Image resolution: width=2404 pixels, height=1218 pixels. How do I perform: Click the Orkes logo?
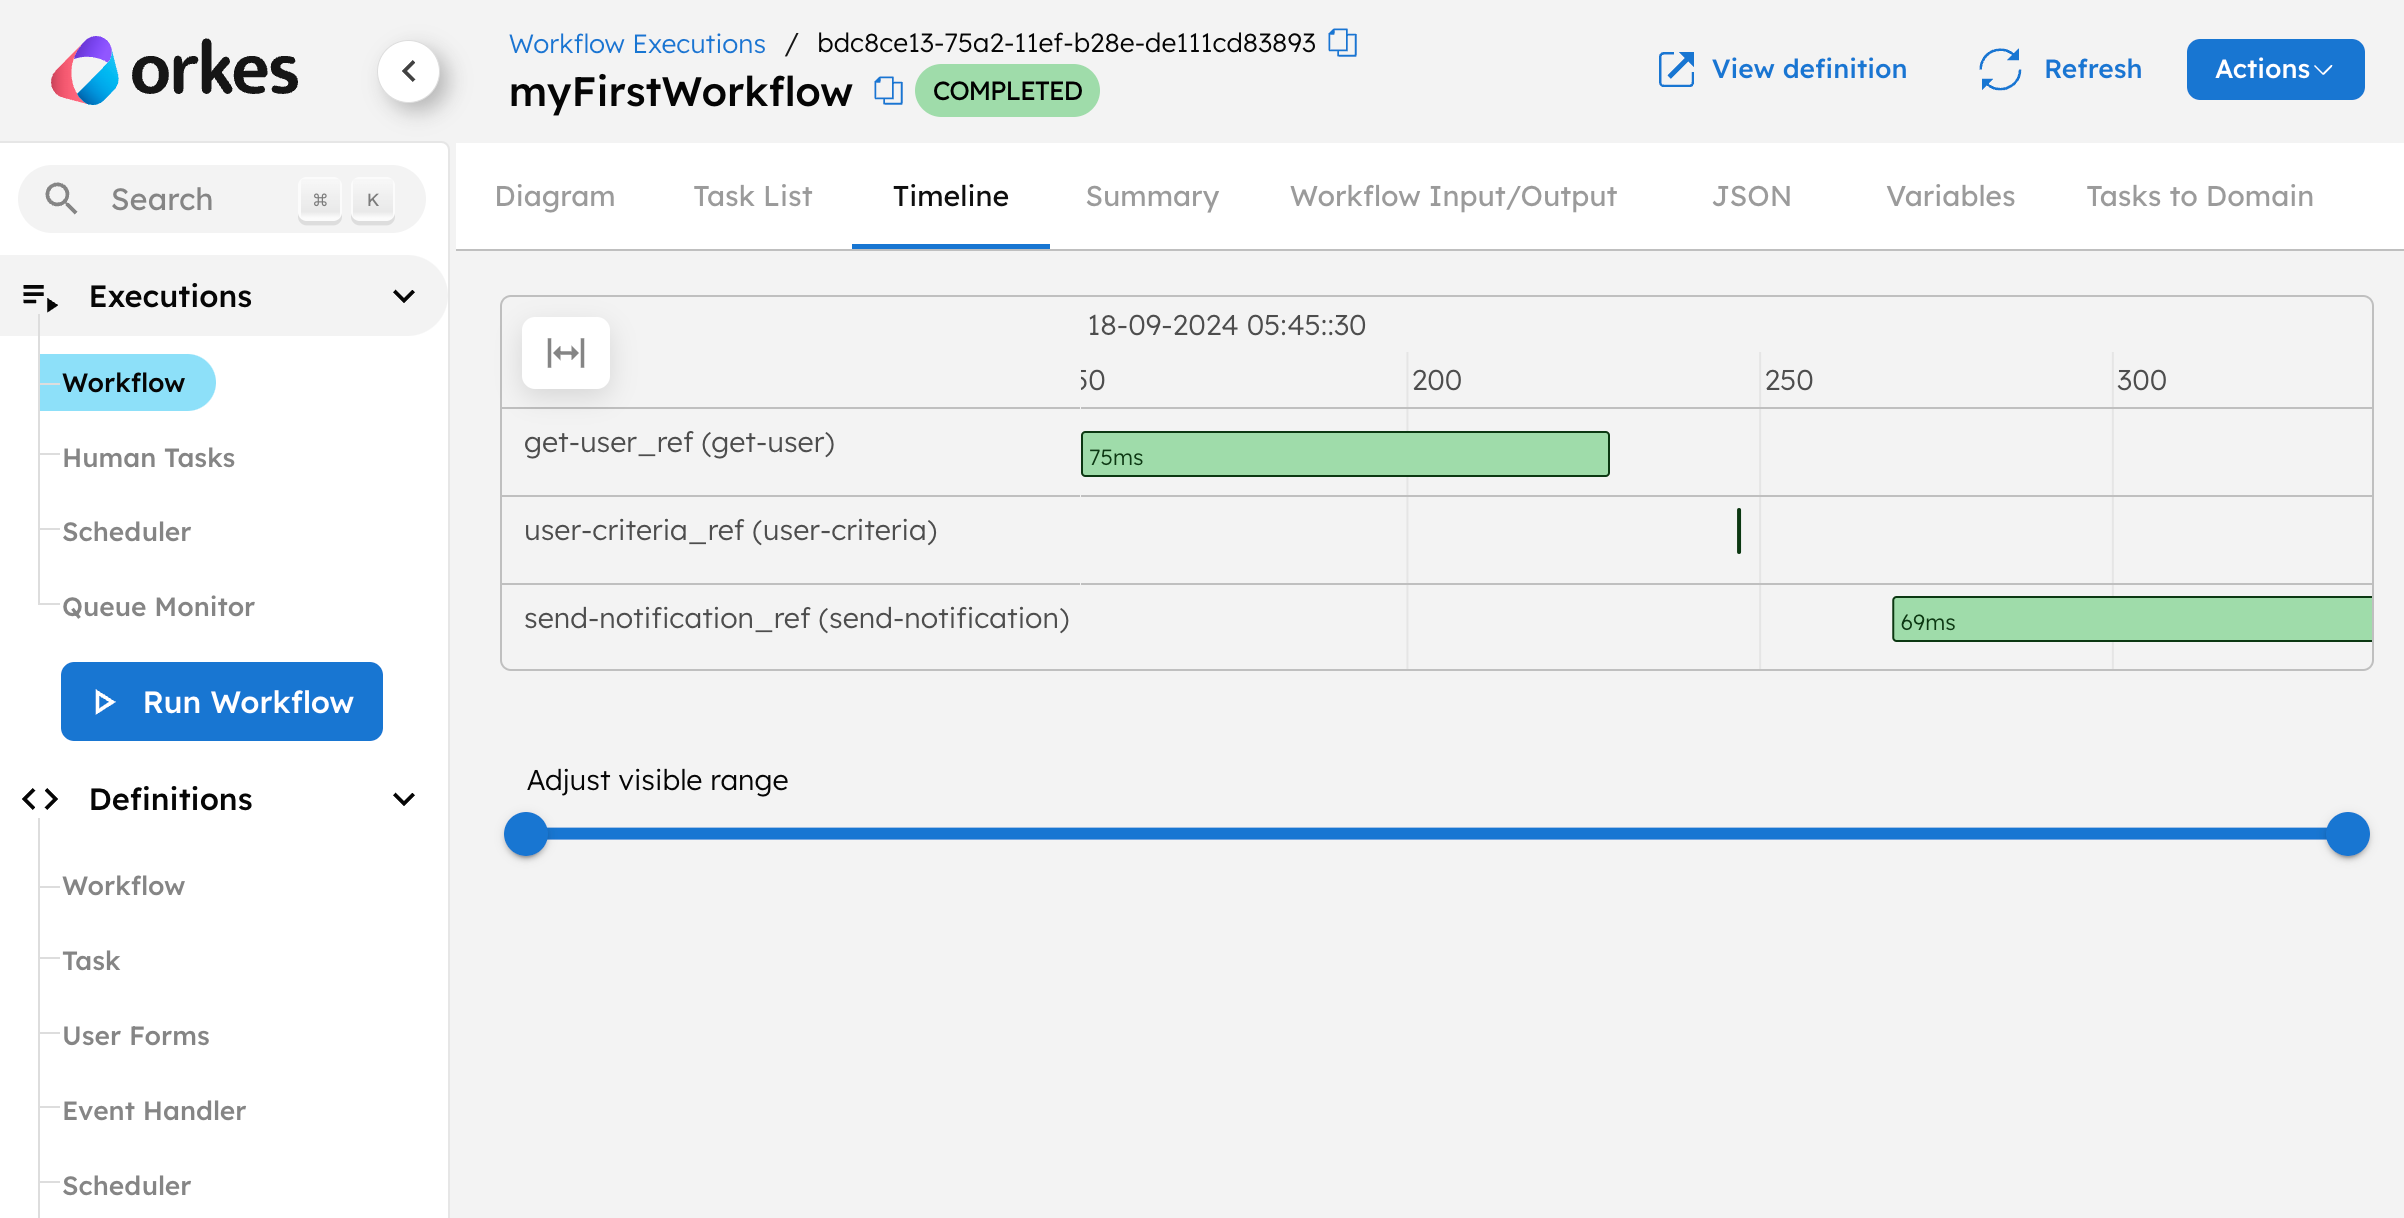(x=175, y=70)
